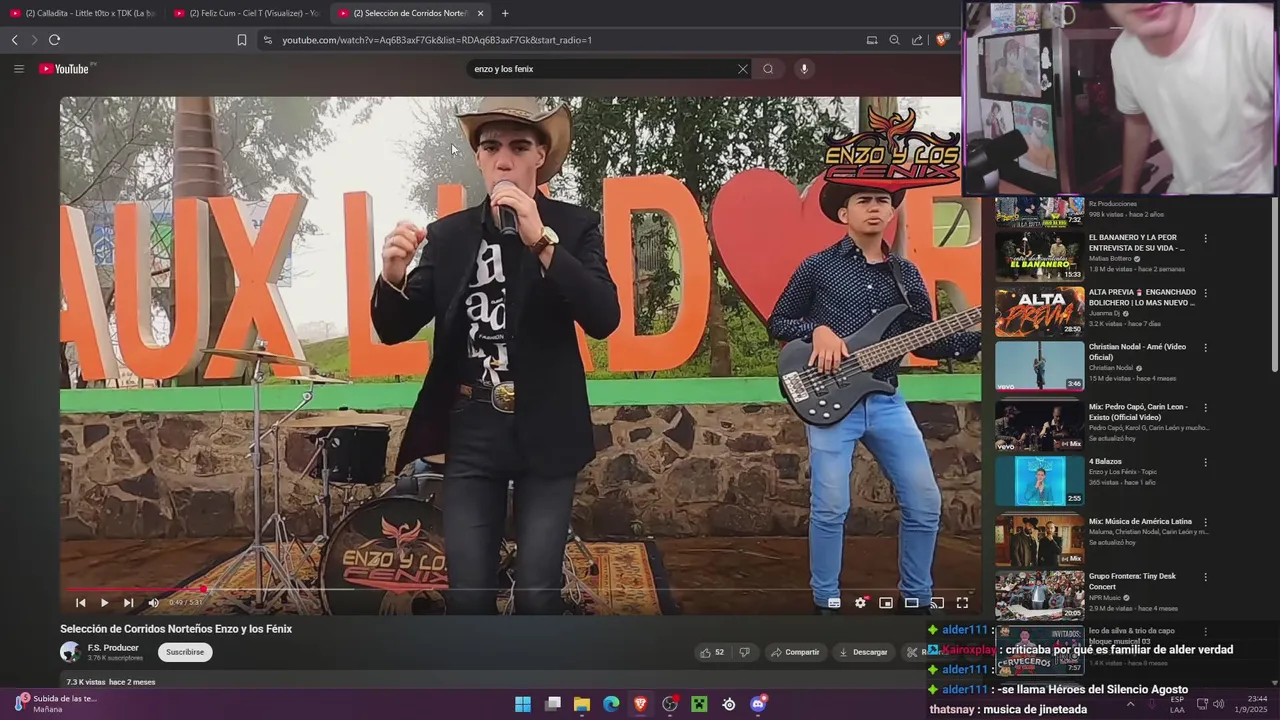Close the Selección de Corridos tab
The image size is (1280, 720).
[480, 13]
